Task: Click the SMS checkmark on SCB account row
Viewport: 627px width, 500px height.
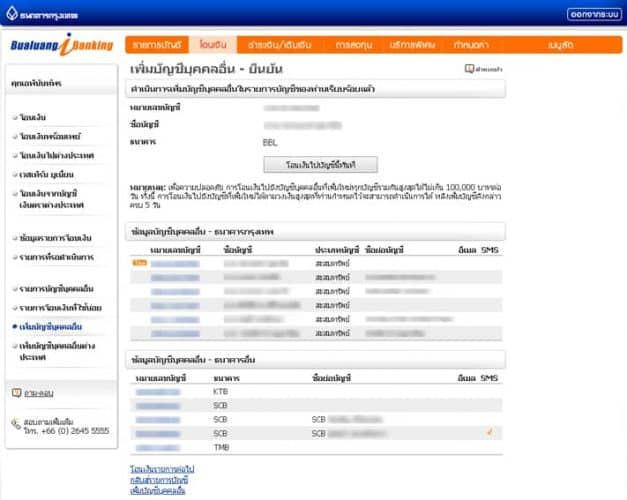Action: coord(488,433)
